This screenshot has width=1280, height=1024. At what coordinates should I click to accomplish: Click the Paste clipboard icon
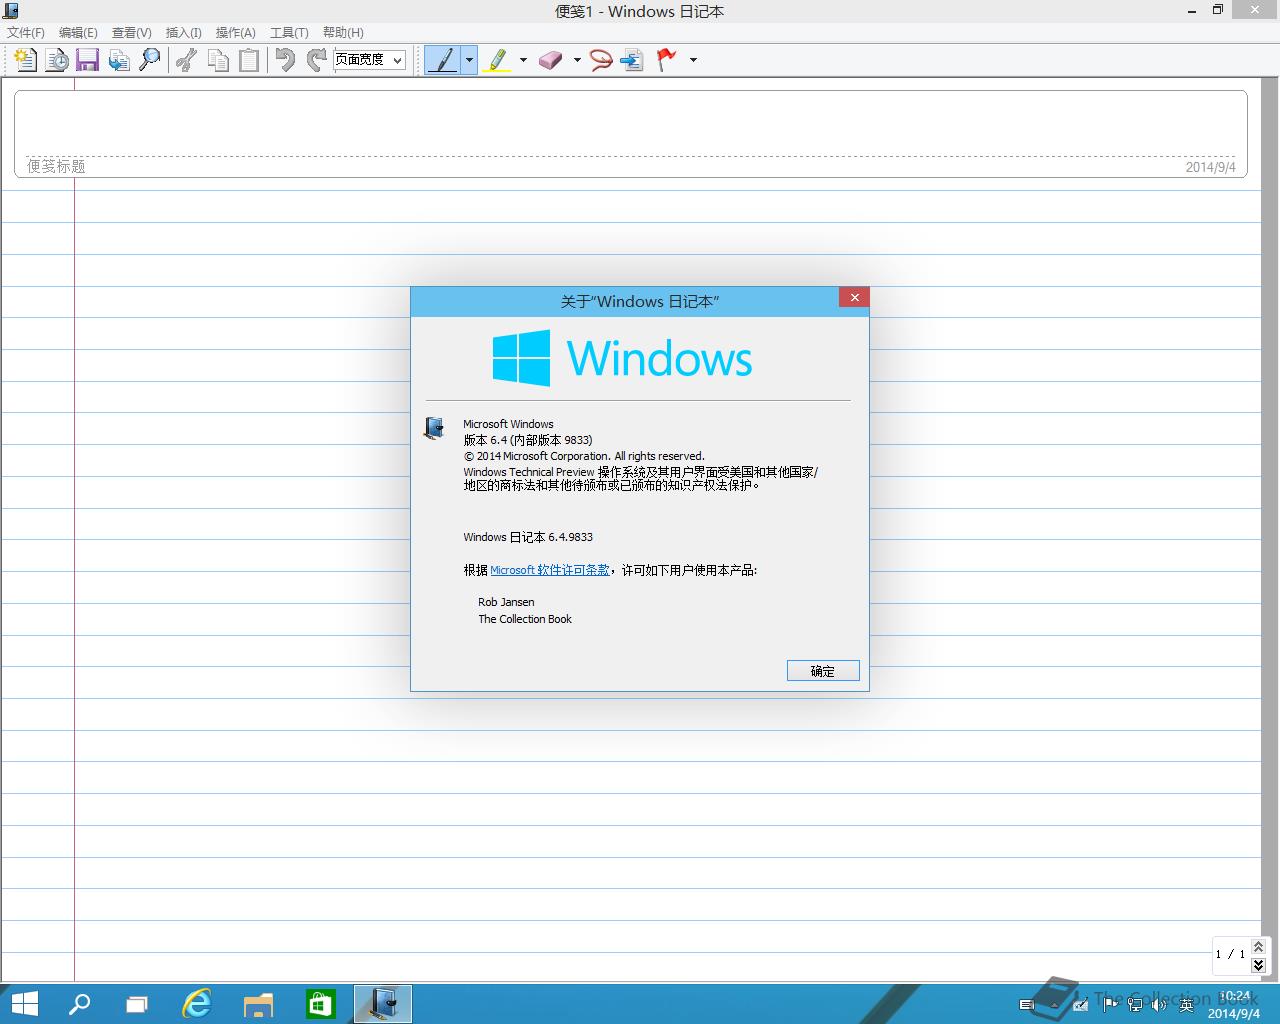click(x=249, y=60)
